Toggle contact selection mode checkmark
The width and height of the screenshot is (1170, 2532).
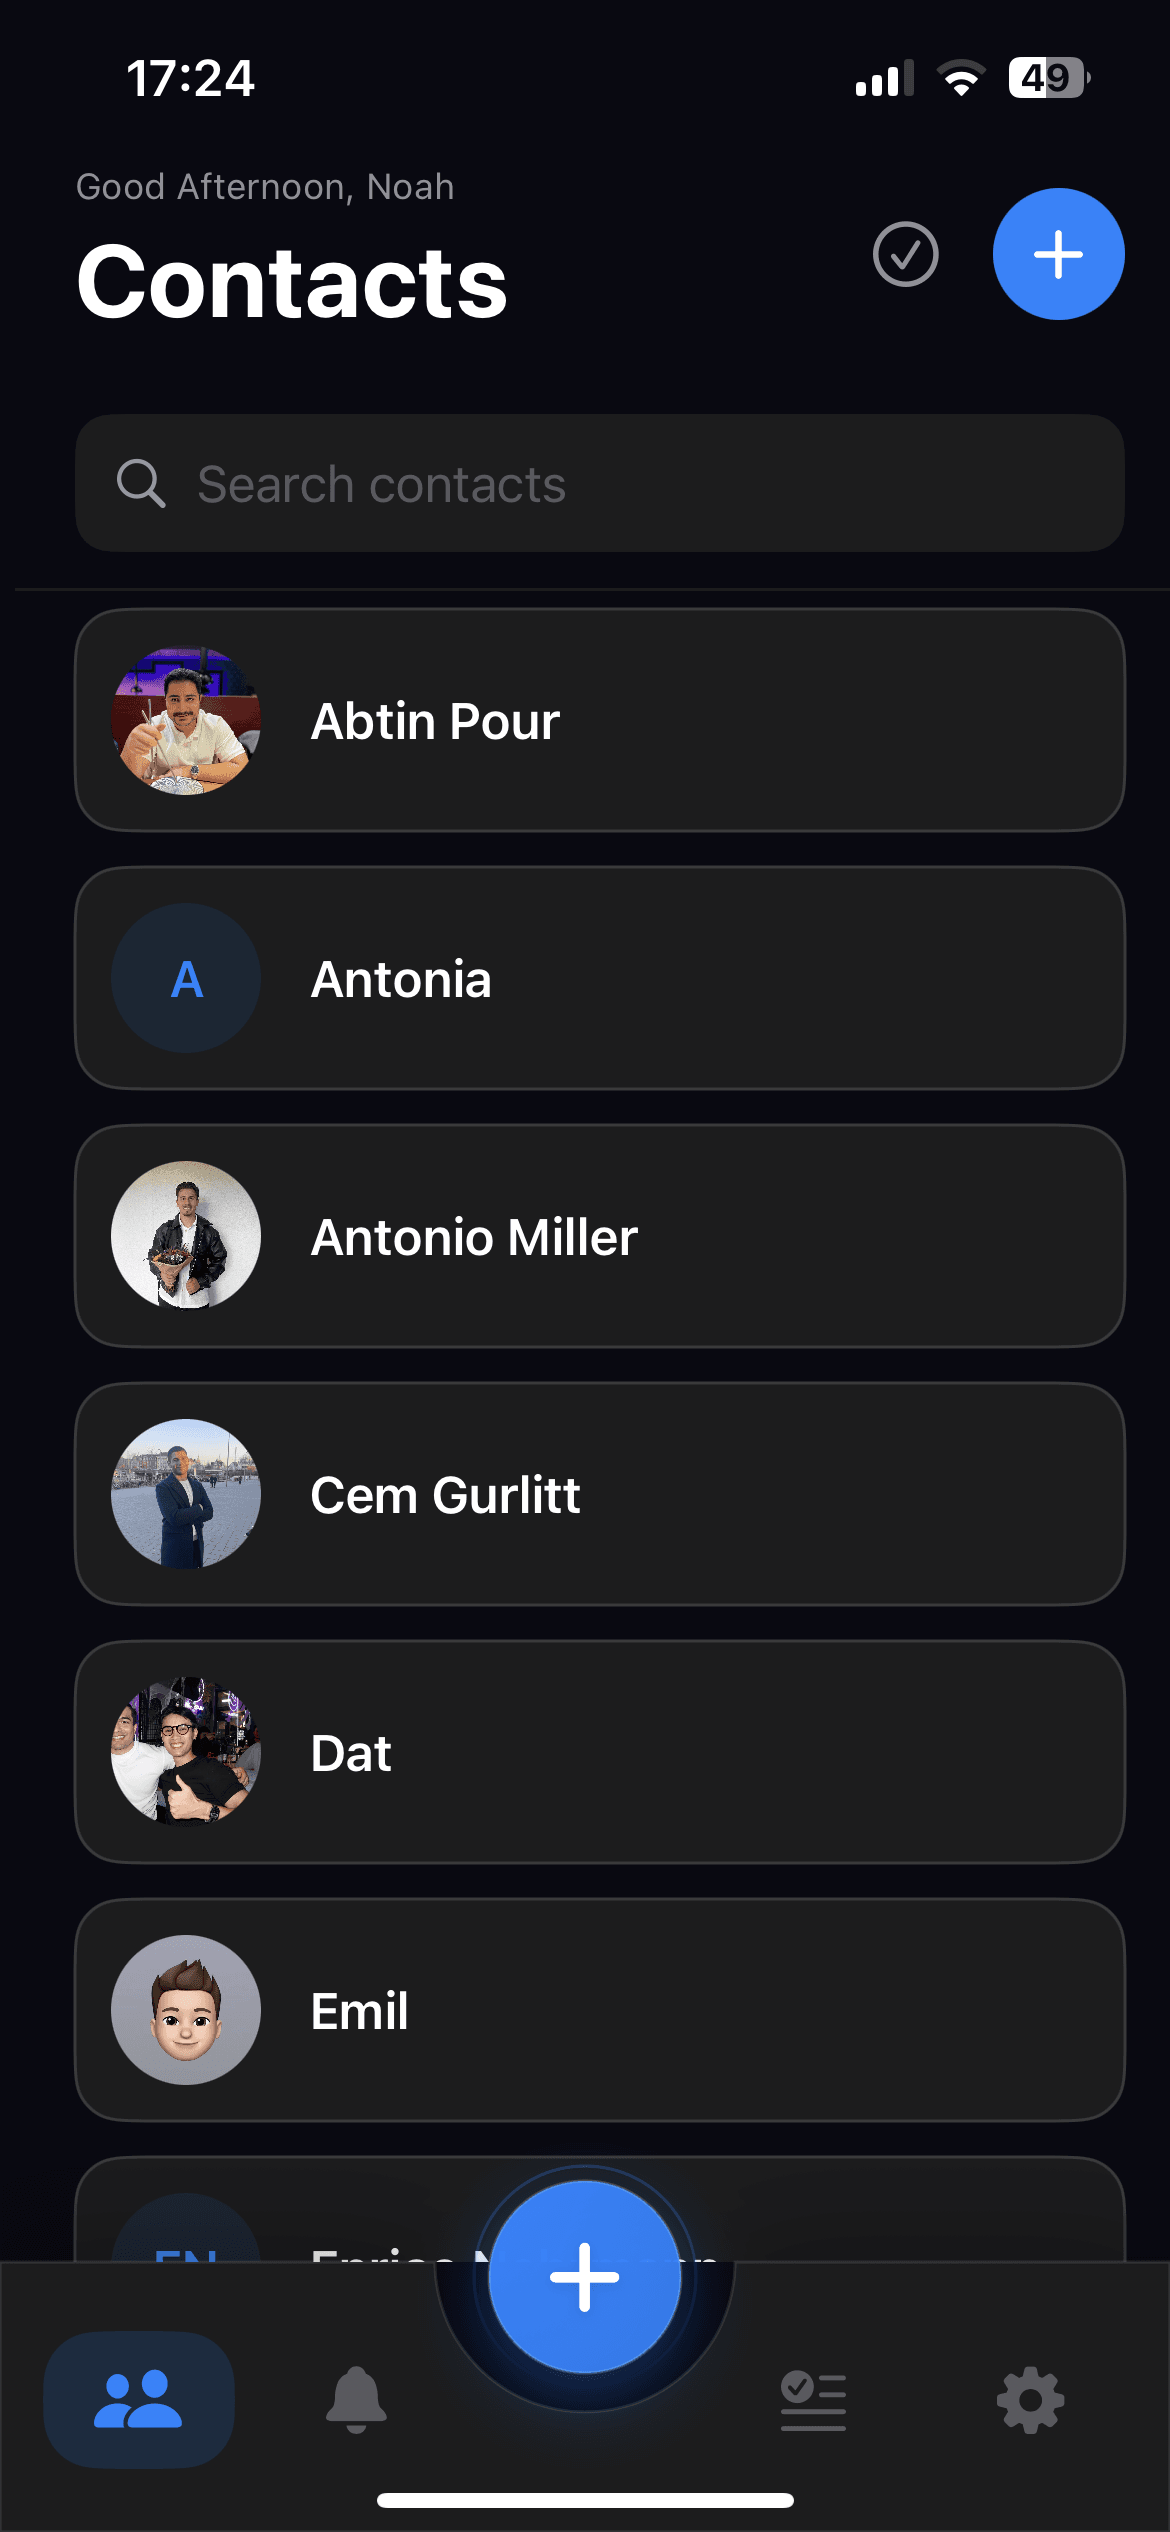905,254
